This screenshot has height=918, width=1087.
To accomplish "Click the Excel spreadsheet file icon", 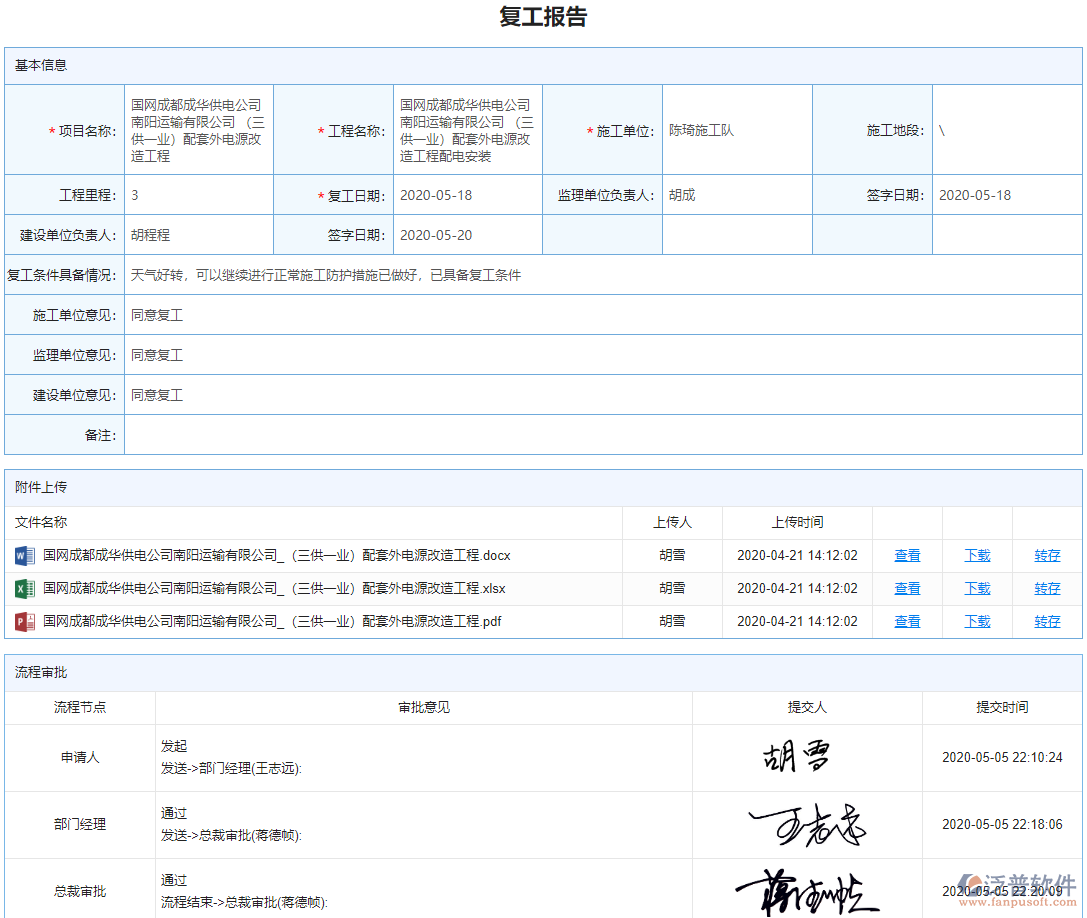I will point(24,588).
